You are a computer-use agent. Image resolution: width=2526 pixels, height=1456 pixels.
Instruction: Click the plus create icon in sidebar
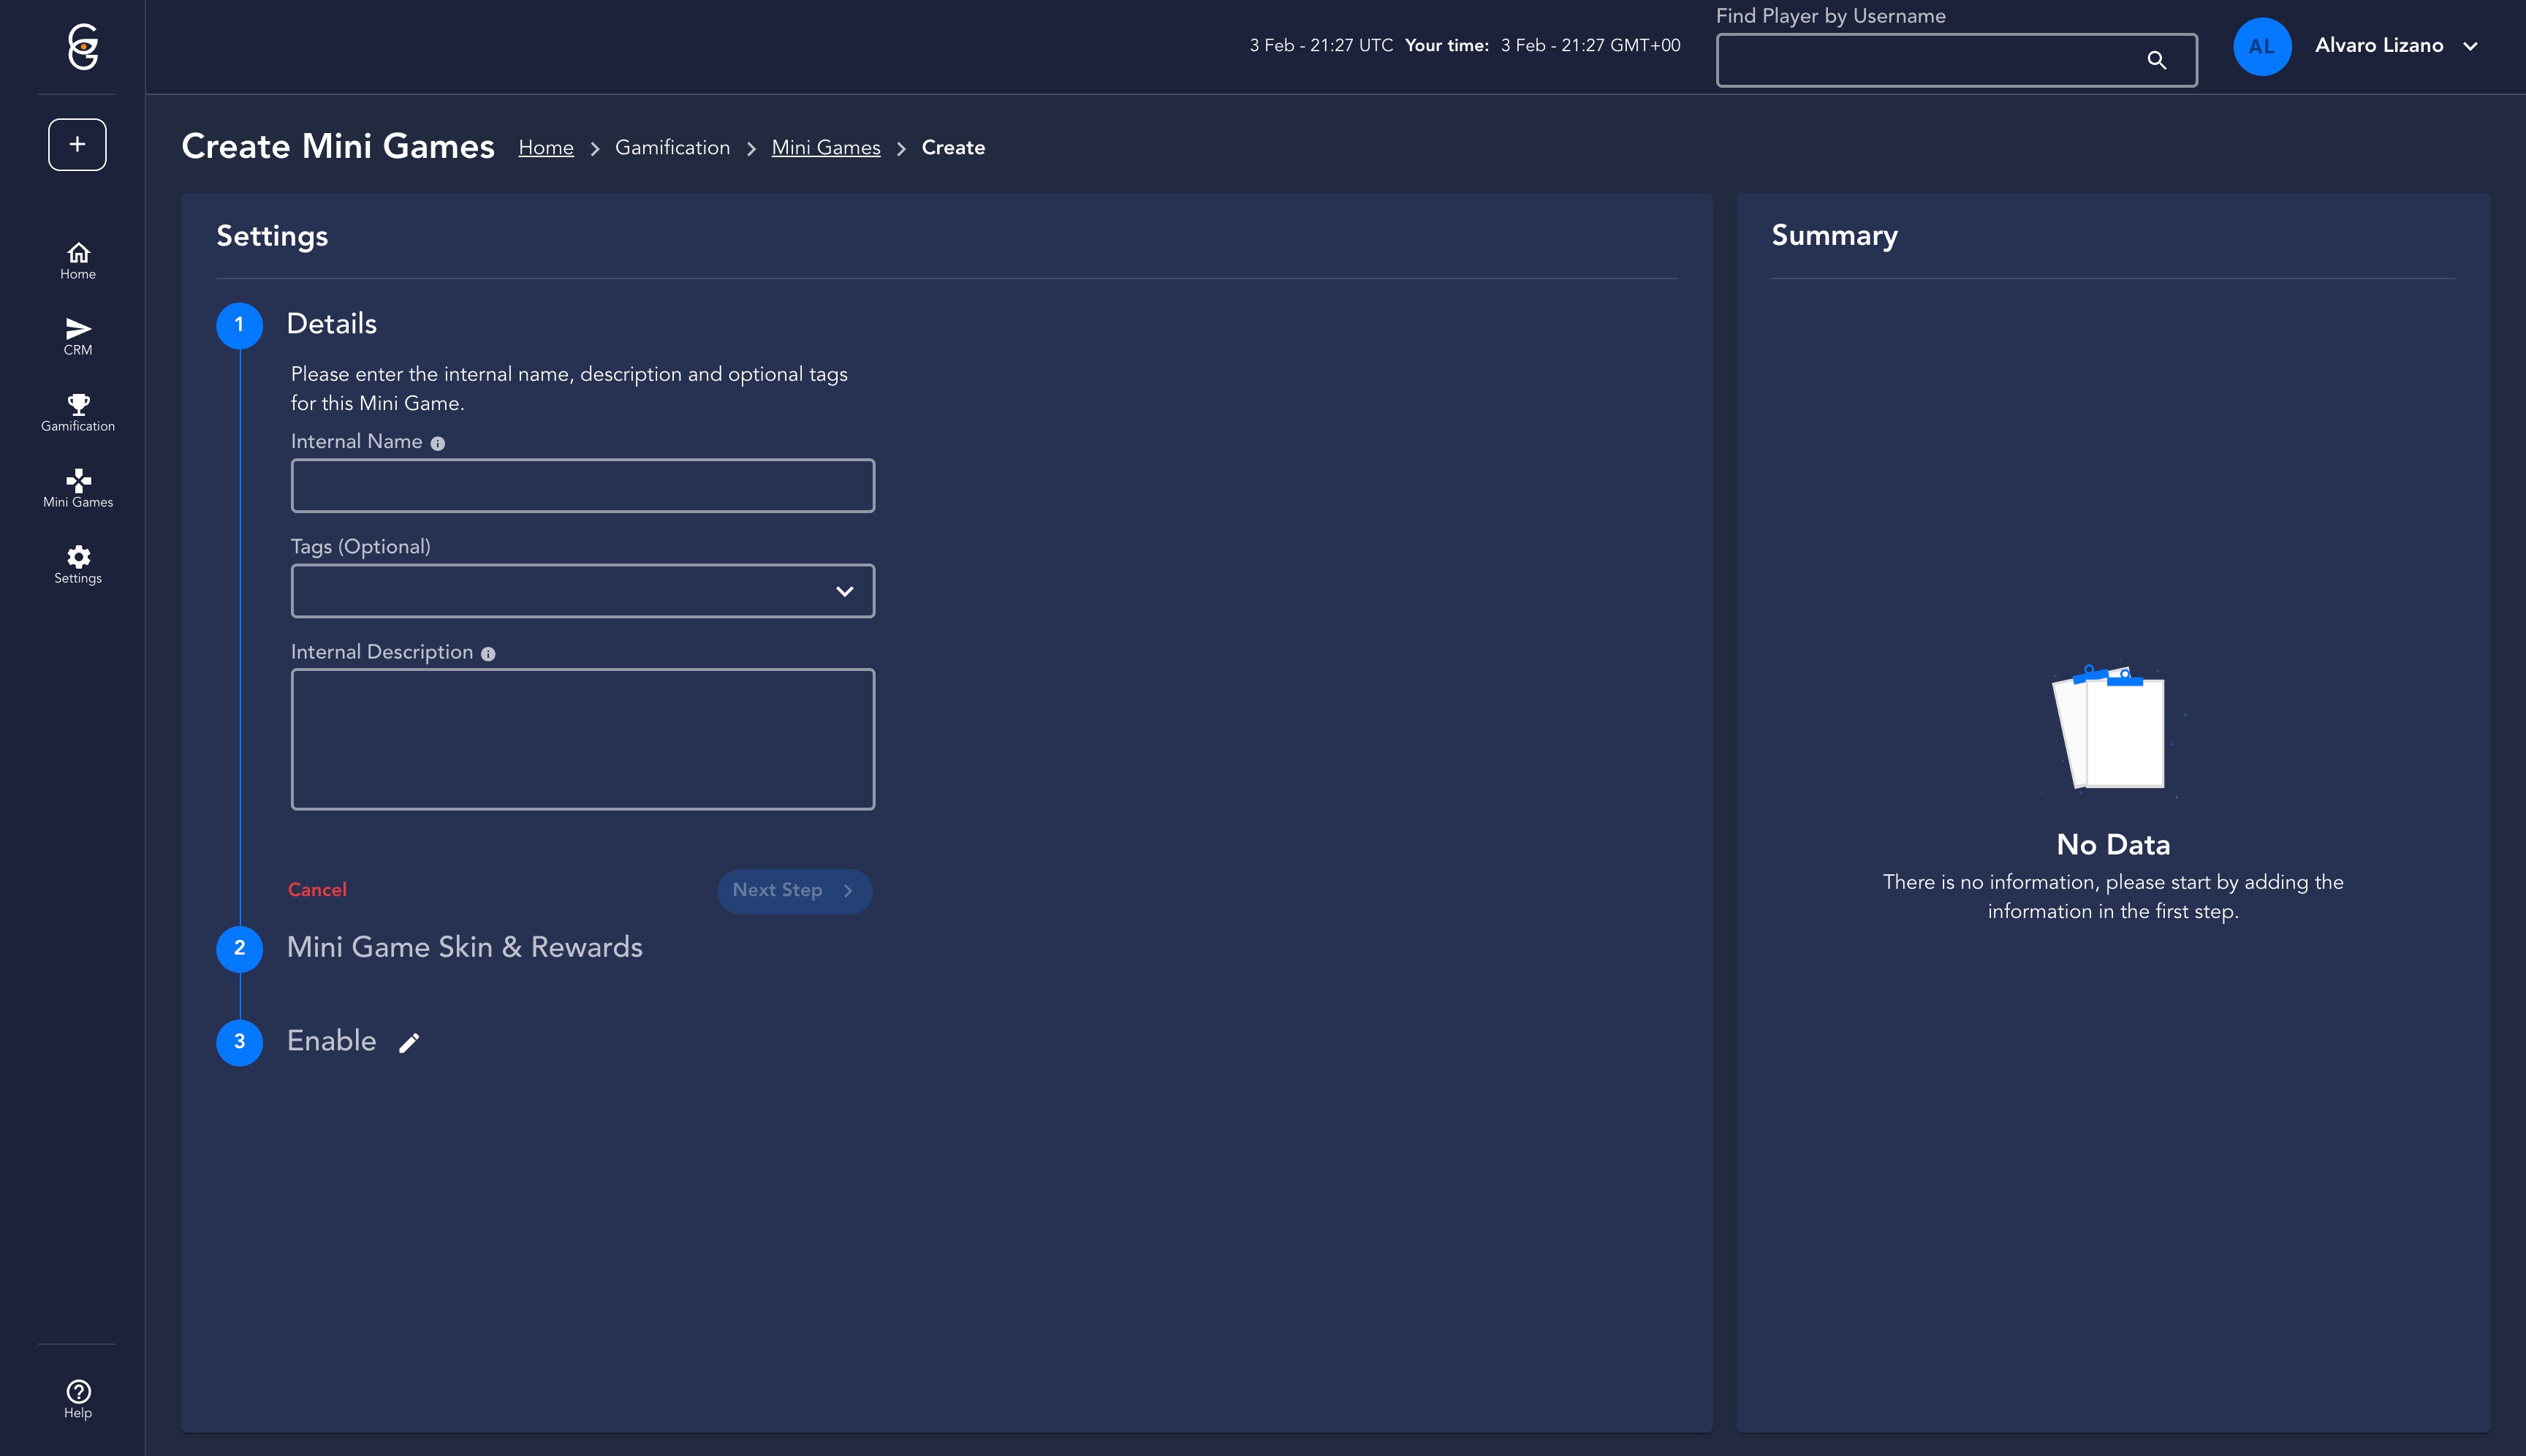point(77,145)
